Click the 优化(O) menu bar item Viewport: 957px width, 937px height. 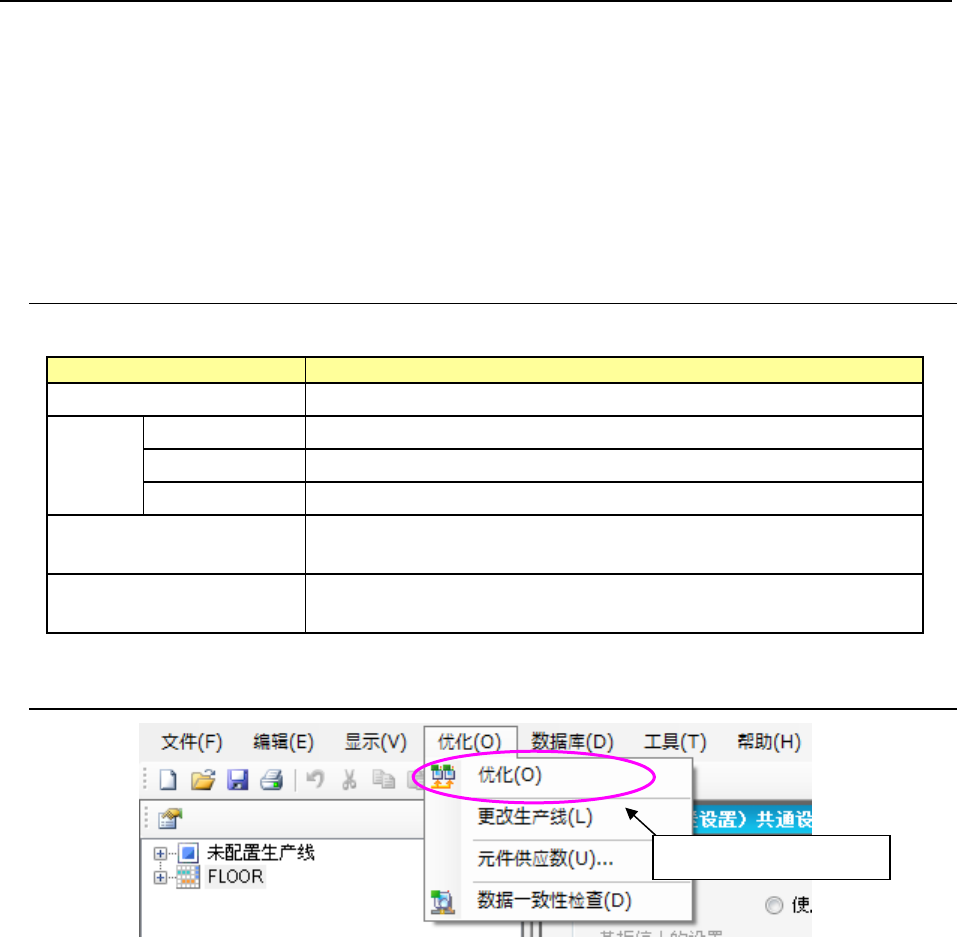pos(470,742)
